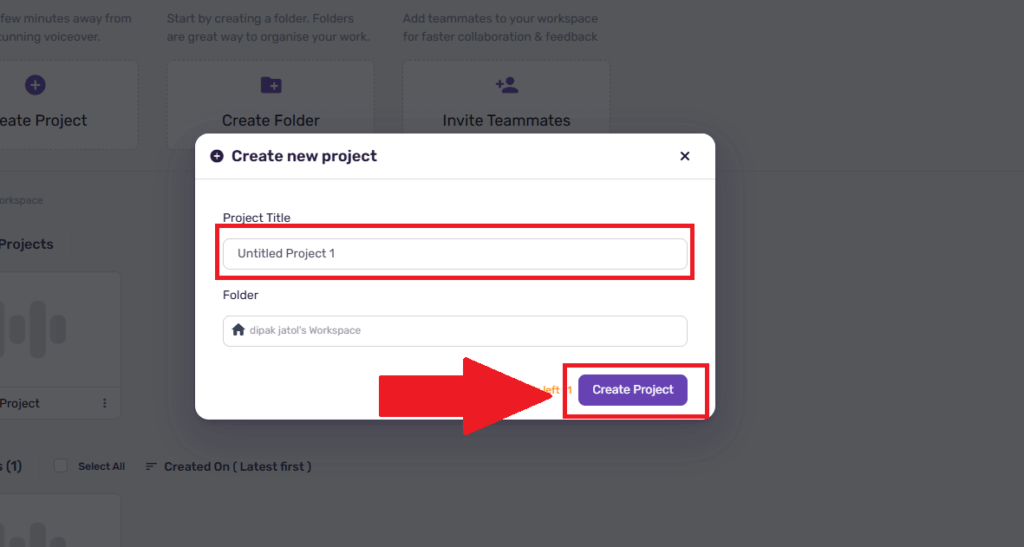1024x547 pixels.
Task: Open the project waveform thumbnail
Action: point(59,330)
